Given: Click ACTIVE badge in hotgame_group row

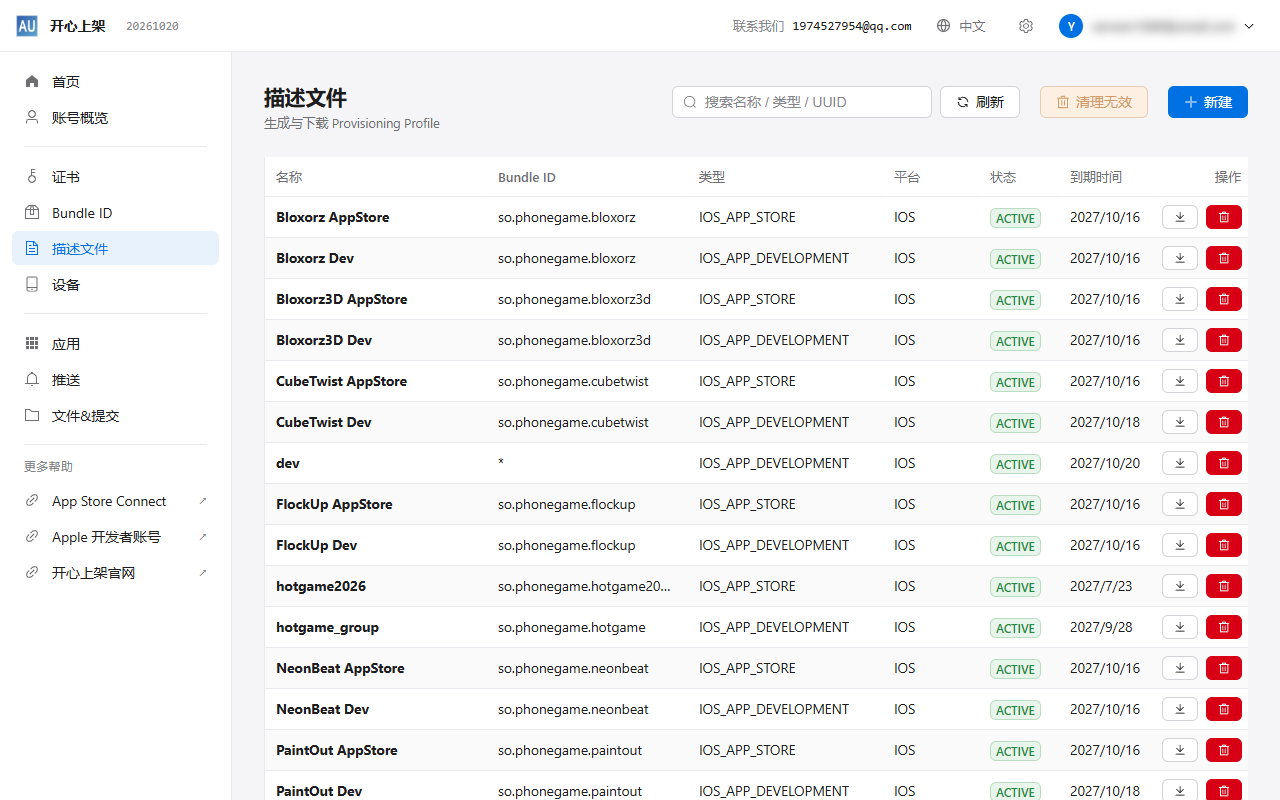Looking at the screenshot, I should (1015, 628).
